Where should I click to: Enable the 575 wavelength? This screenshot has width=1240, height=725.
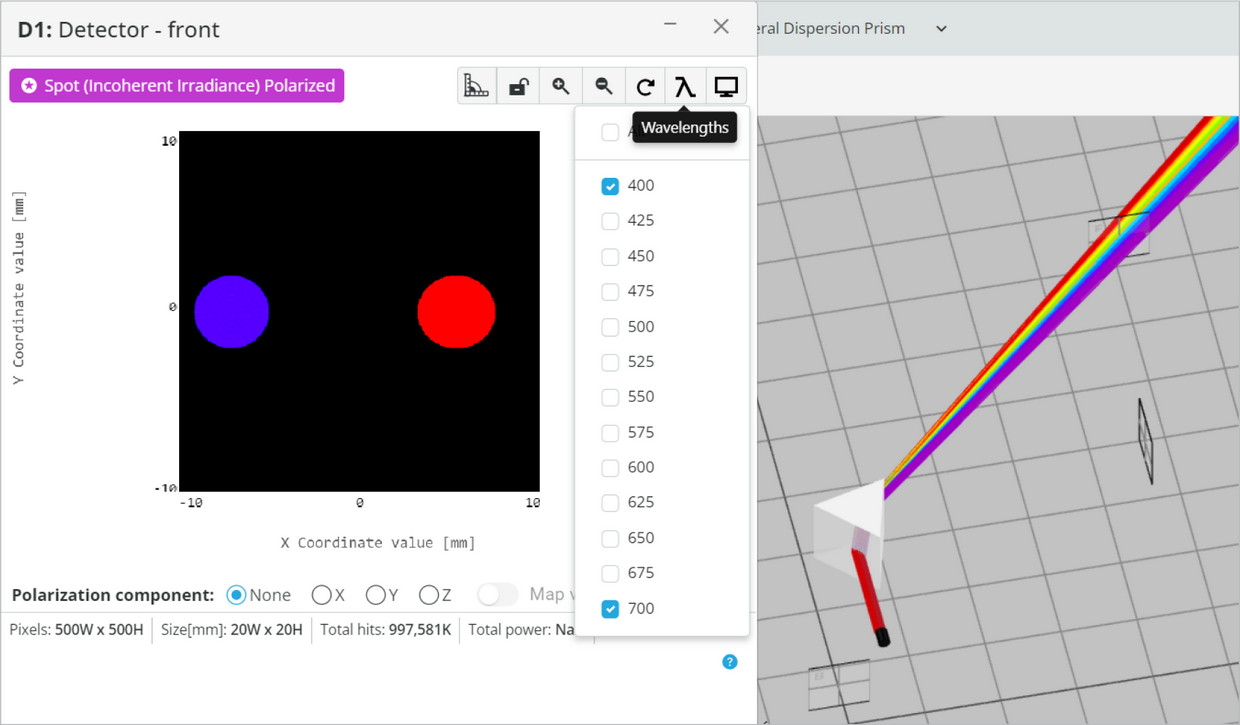(x=610, y=433)
